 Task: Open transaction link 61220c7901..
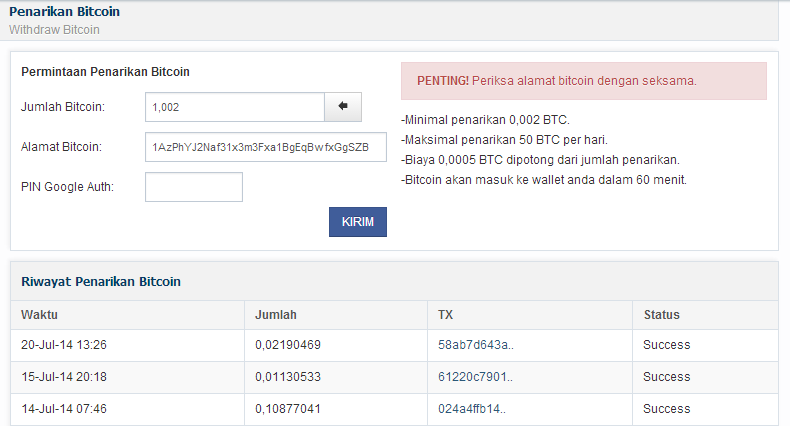475,377
